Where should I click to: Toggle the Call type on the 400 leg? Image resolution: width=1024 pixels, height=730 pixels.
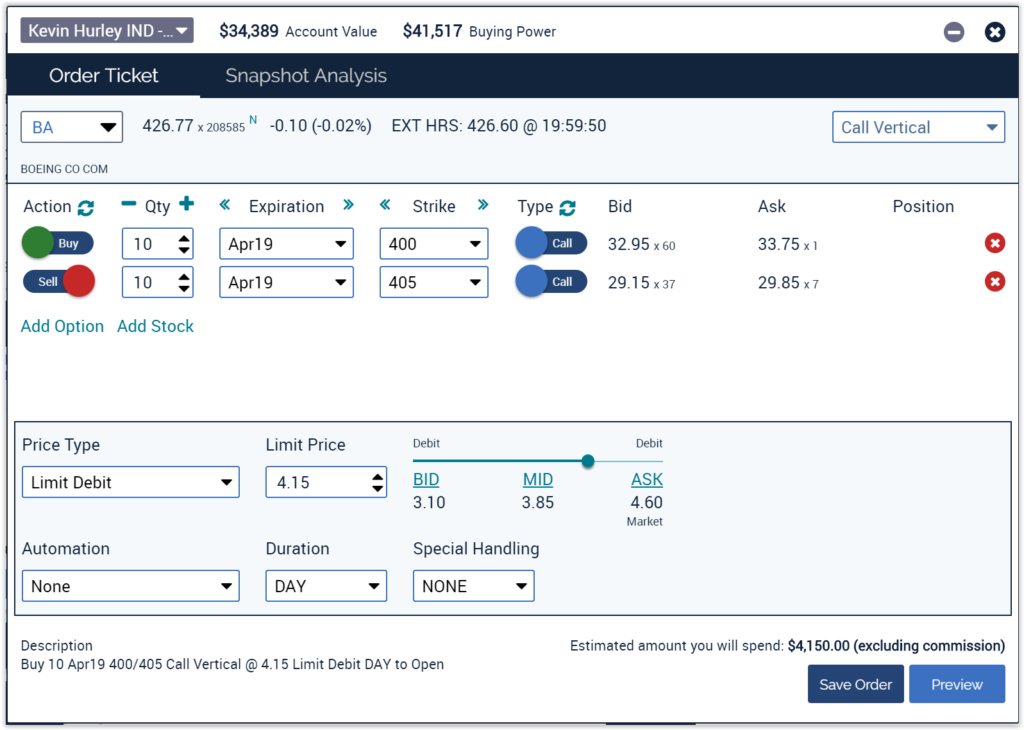pyautogui.click(x=551, y=243)
